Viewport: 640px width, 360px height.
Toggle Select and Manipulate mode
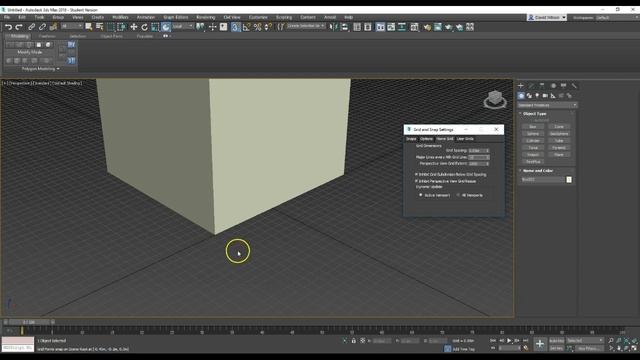click(212, 27)
